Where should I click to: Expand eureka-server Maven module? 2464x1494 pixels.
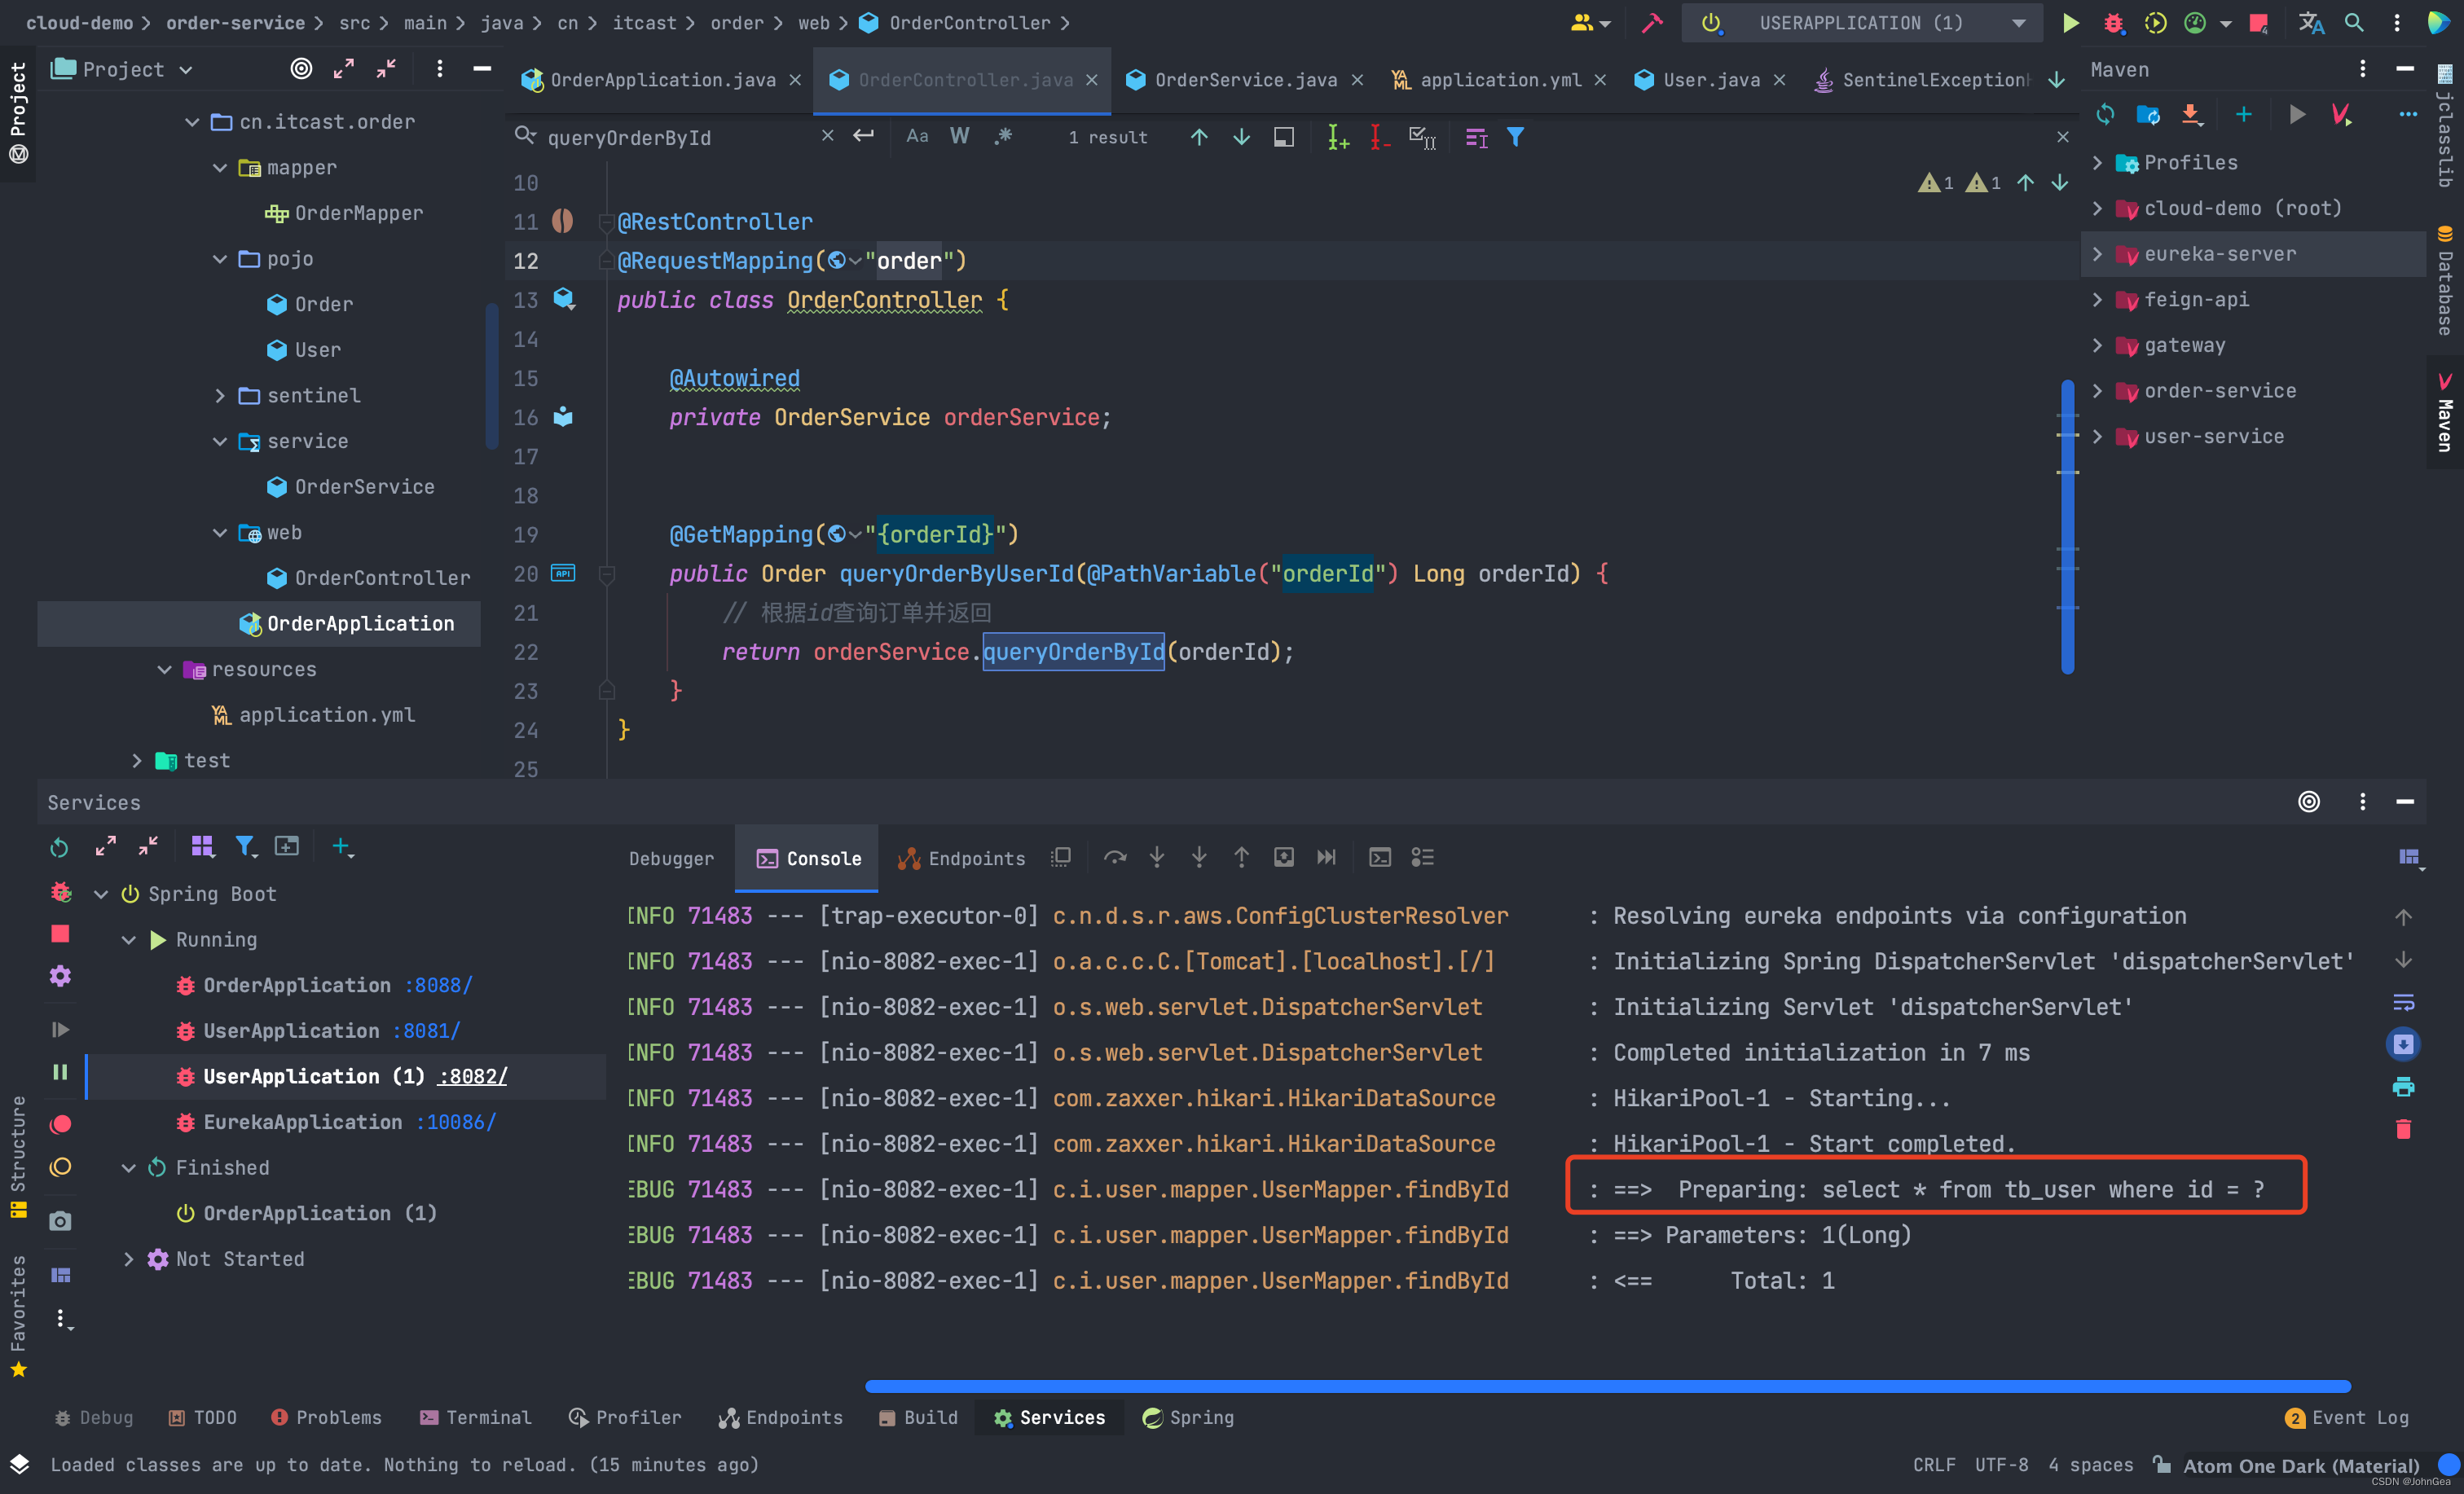2097,254
